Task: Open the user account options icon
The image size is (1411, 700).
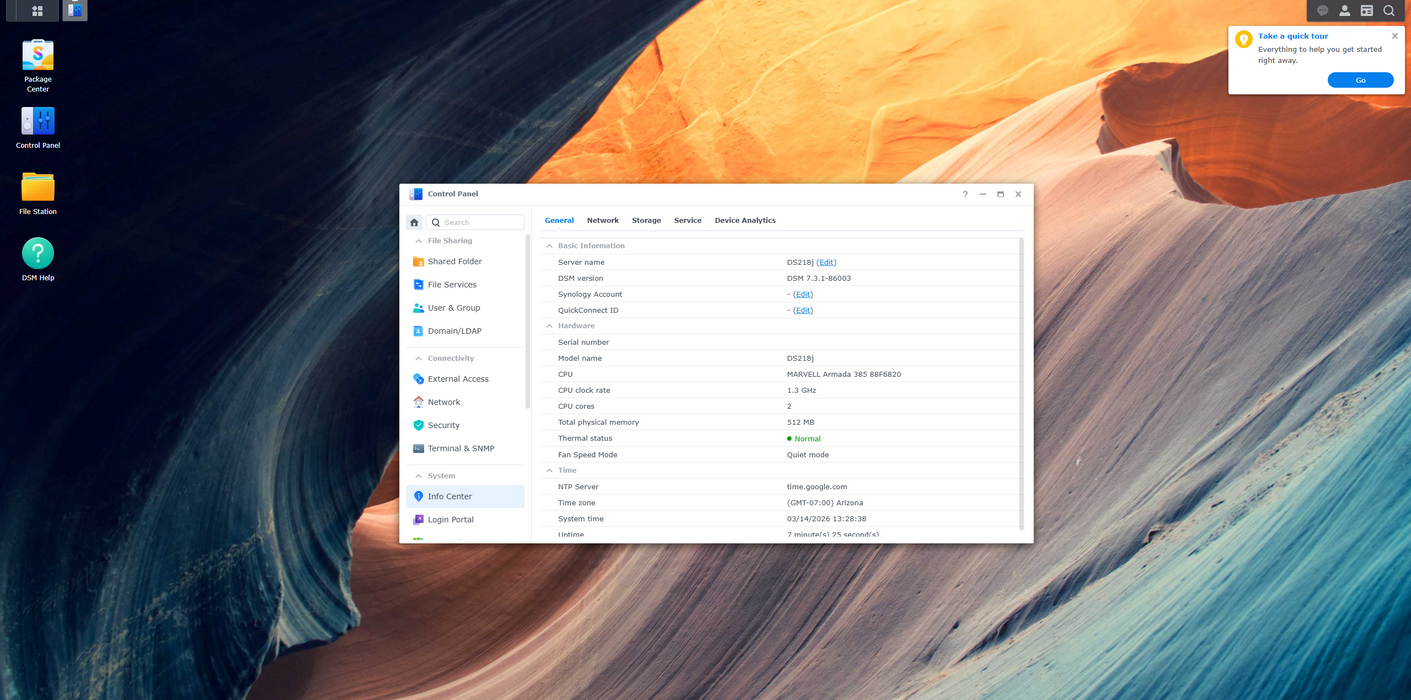Action: pos(1344,11)
